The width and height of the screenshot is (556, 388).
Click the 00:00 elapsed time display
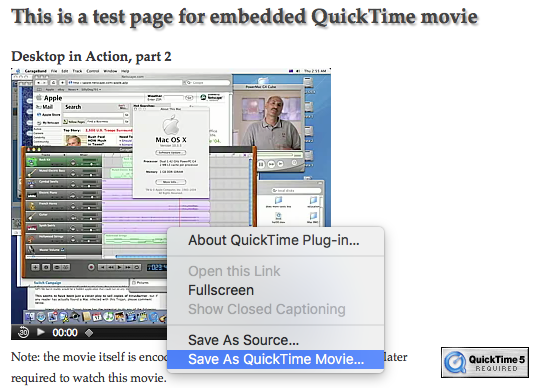65,333
